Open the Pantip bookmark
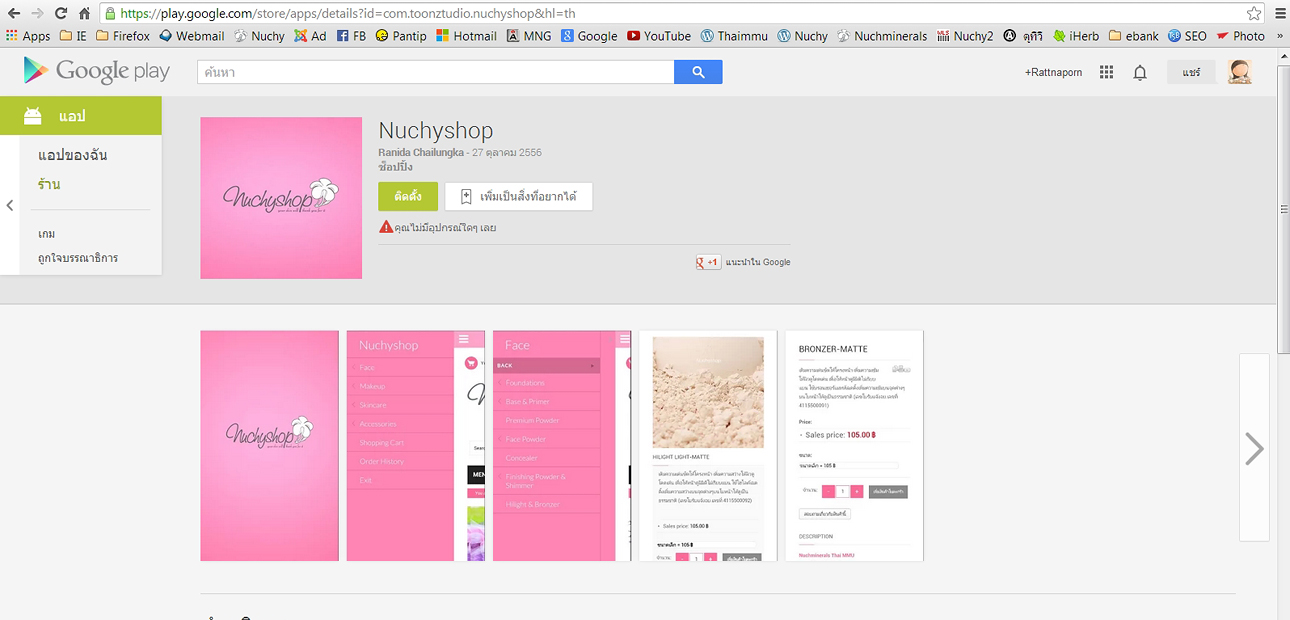 pos(401,36)
